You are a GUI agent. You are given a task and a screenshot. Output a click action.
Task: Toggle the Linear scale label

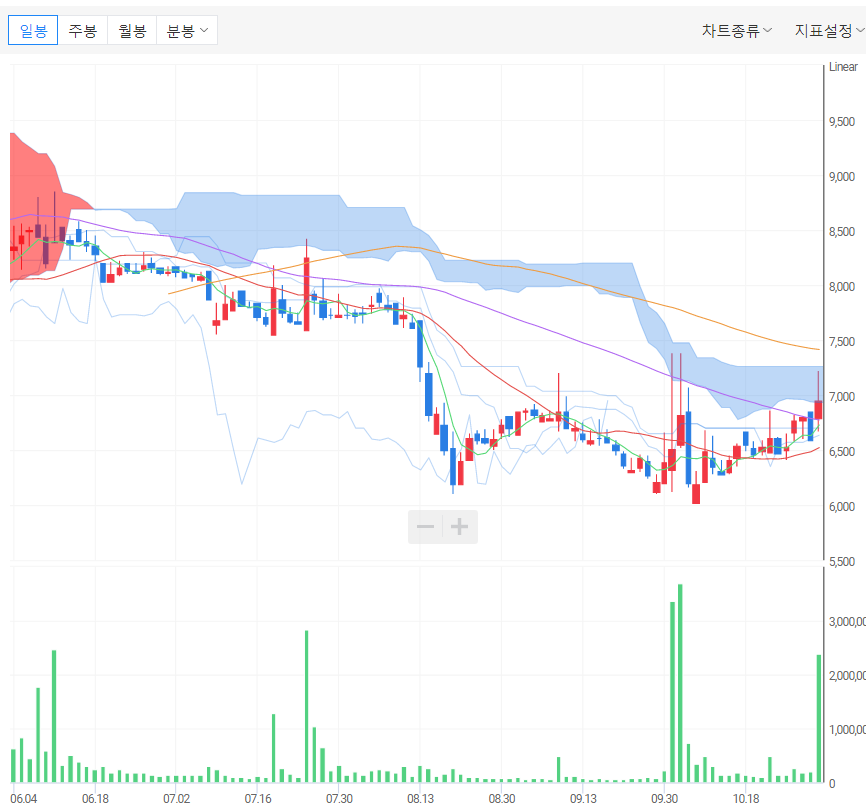843,67
